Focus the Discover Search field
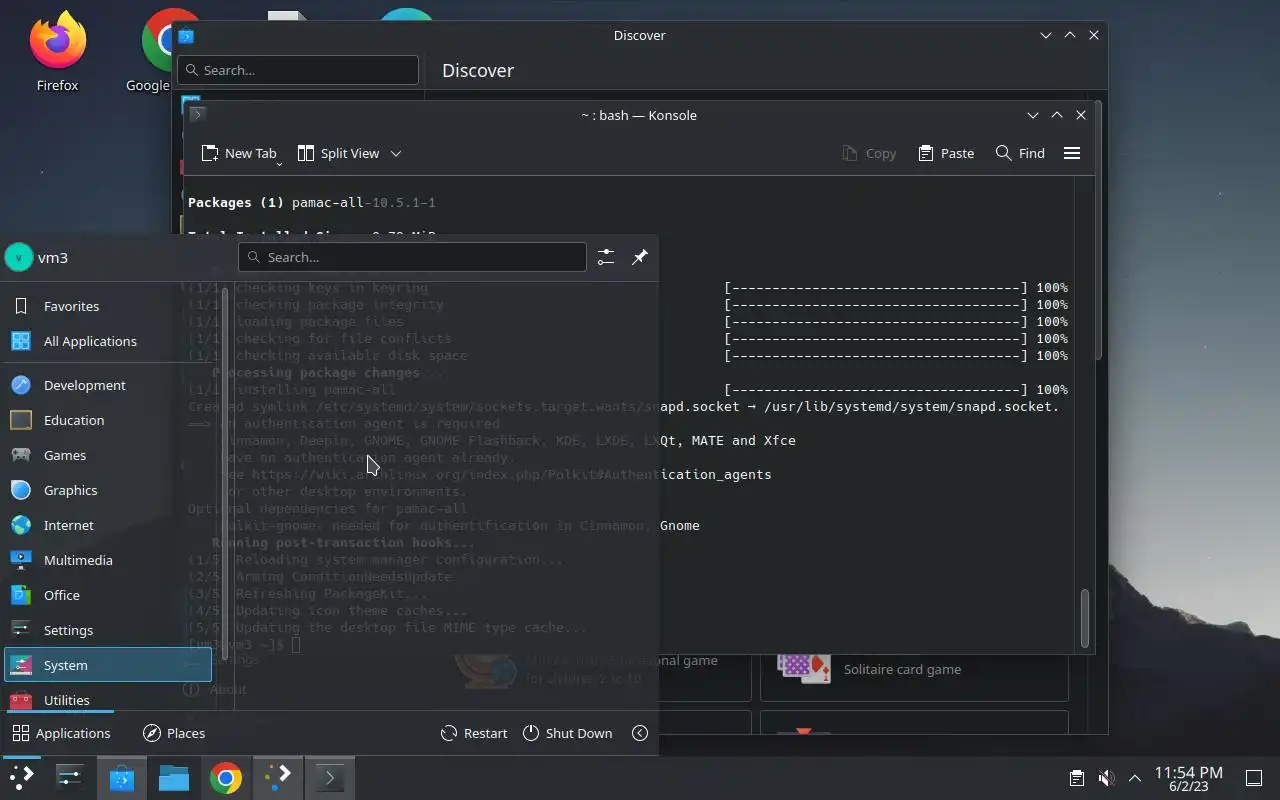The height and width of the screenshot is (800, 1280). 298,70
